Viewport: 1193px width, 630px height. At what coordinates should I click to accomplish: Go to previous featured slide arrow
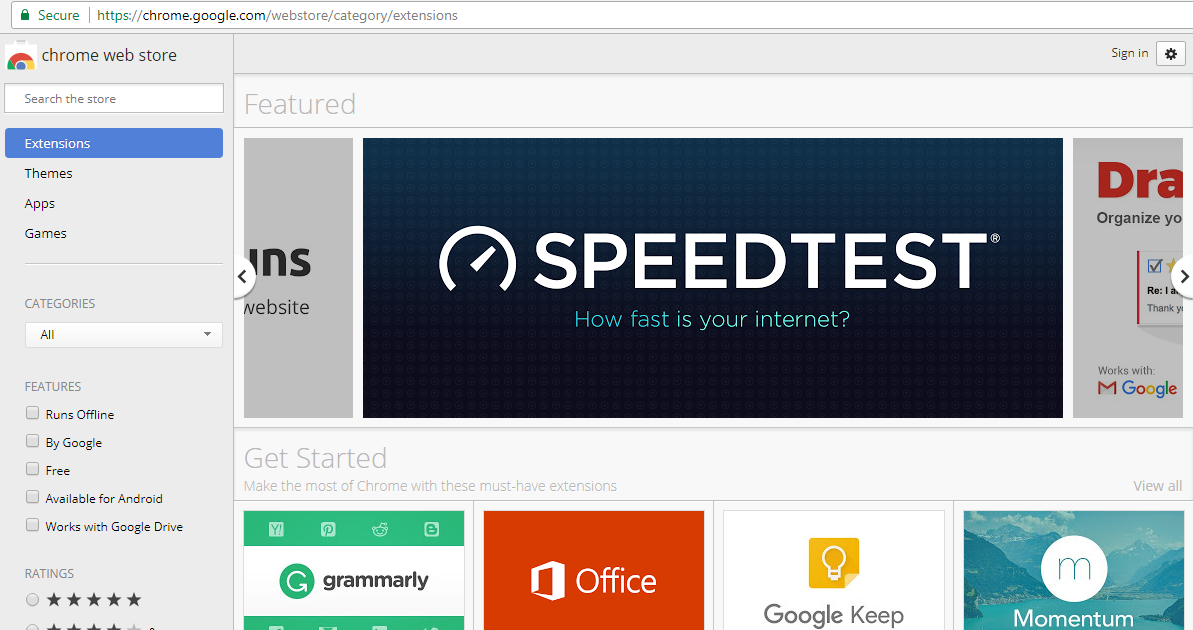(x=243, y=277)
